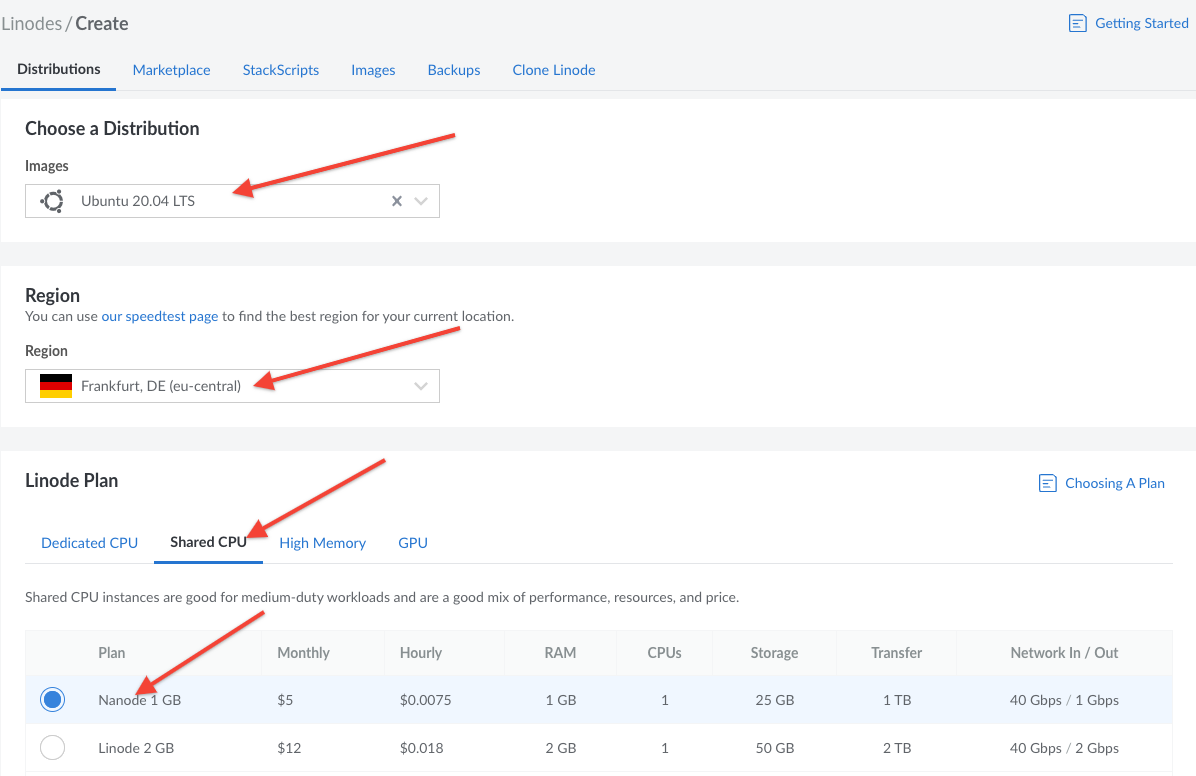This screenshot has height=776, width=1196.
Task: Open the Frankfurt, DE region selector
Action: [230, 386]
